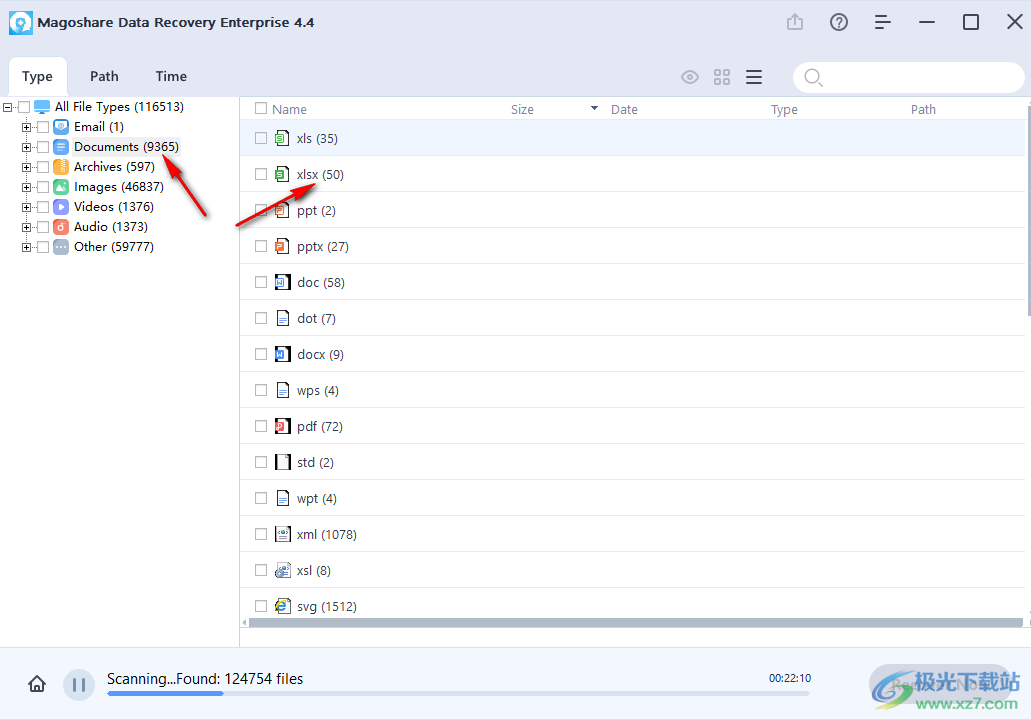
Task: Collapse the All File Types tree node
Action: [7, 107]
